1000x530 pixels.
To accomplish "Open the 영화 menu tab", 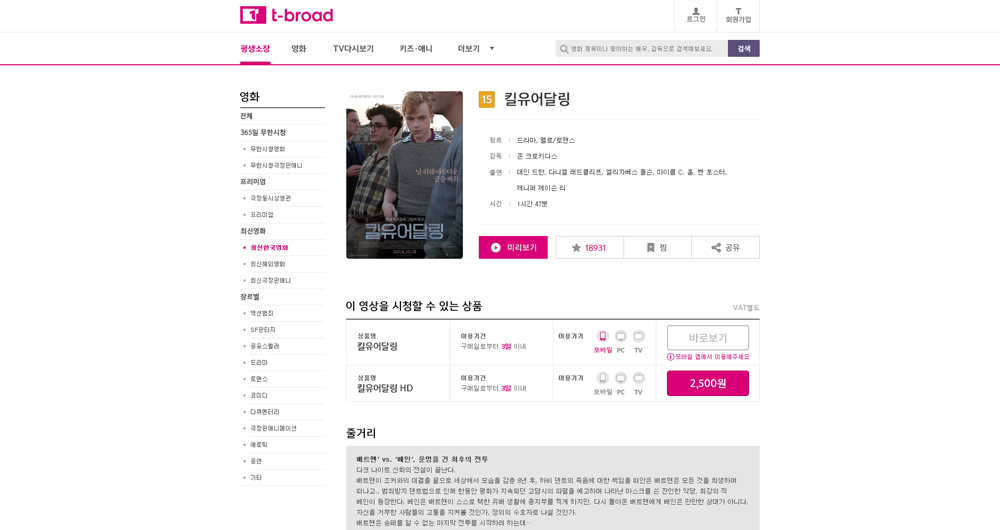I will click(x=298, y=48).
